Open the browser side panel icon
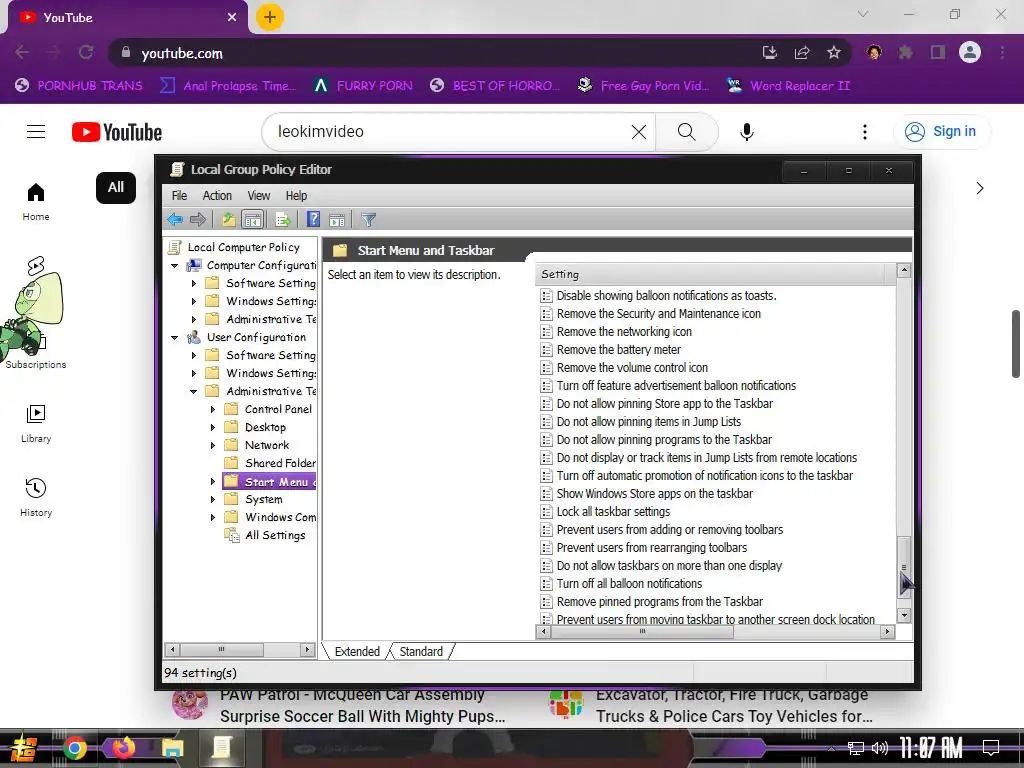Image resolution: width=1024 pixels, height=768 pixels. [938, 52]
